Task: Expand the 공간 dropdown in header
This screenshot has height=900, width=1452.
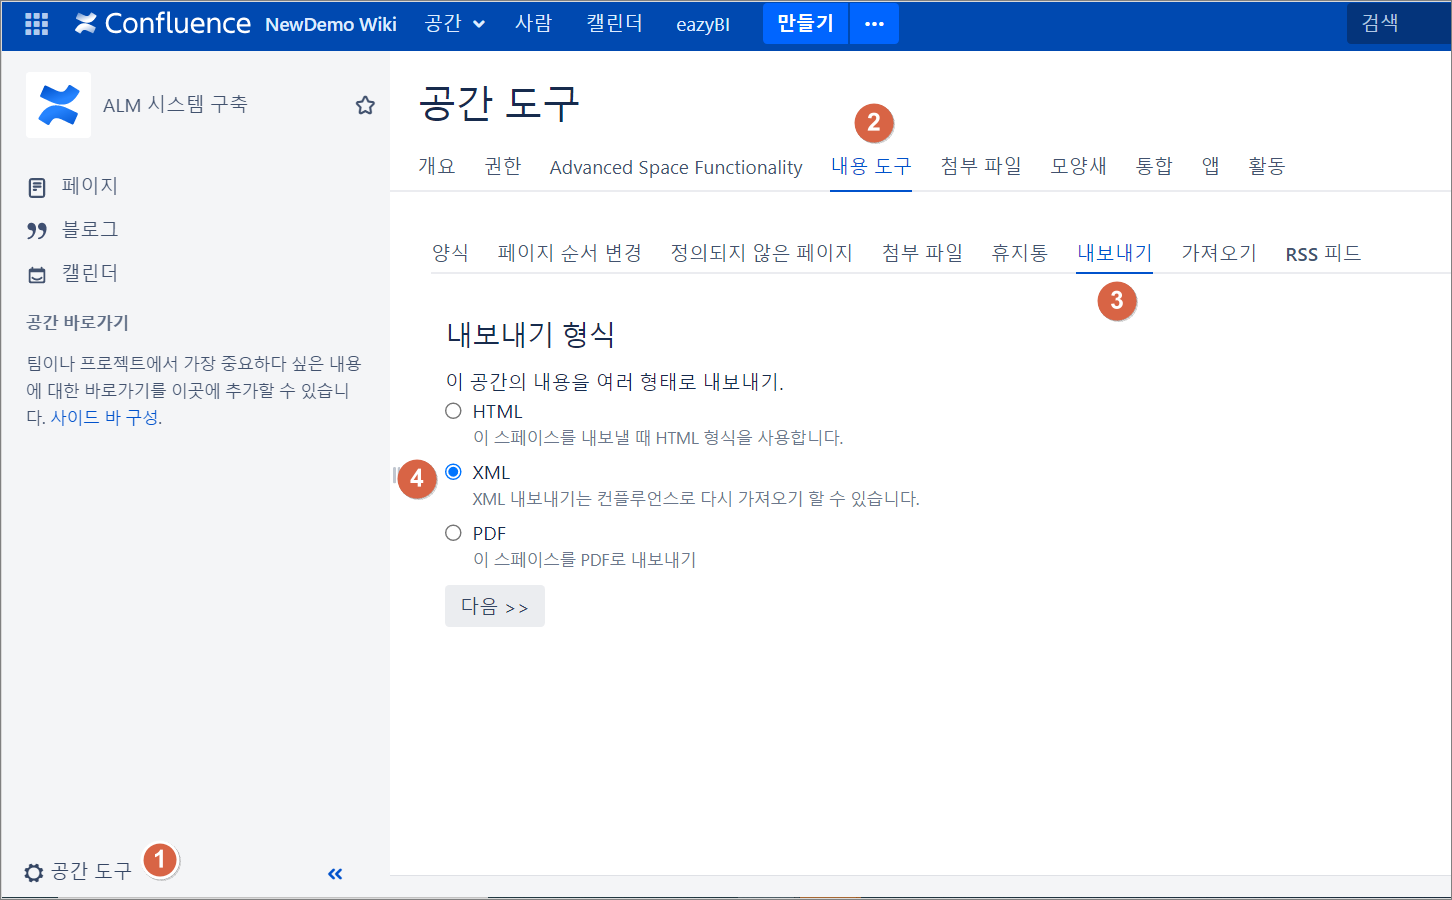Action: pos(454,24)
